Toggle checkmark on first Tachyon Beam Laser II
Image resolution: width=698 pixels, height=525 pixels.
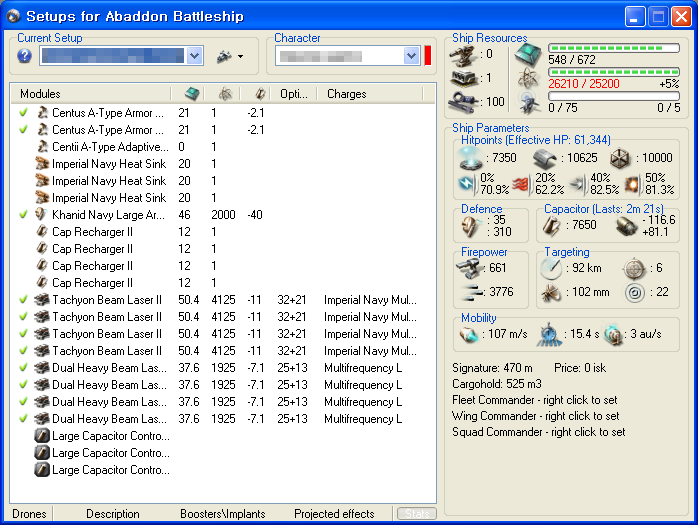(24, 300)
